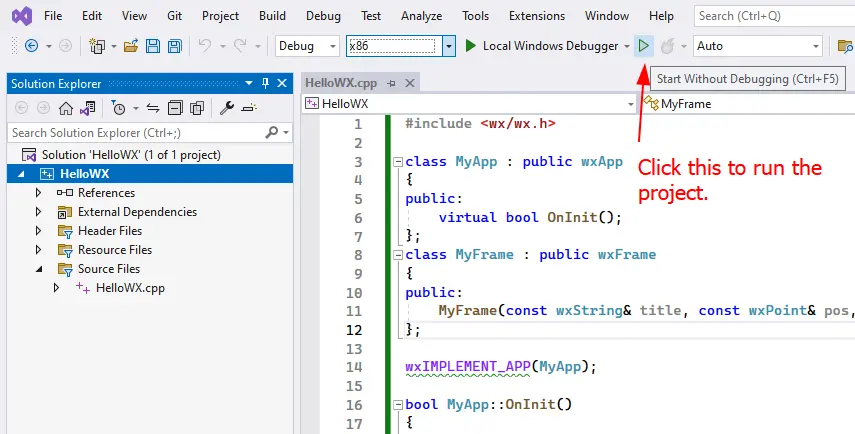This screenshot has height=434, width=855.
Task: Click the Sync with Active Document icon
Action: pyautogui.click(x=153, y=108)
